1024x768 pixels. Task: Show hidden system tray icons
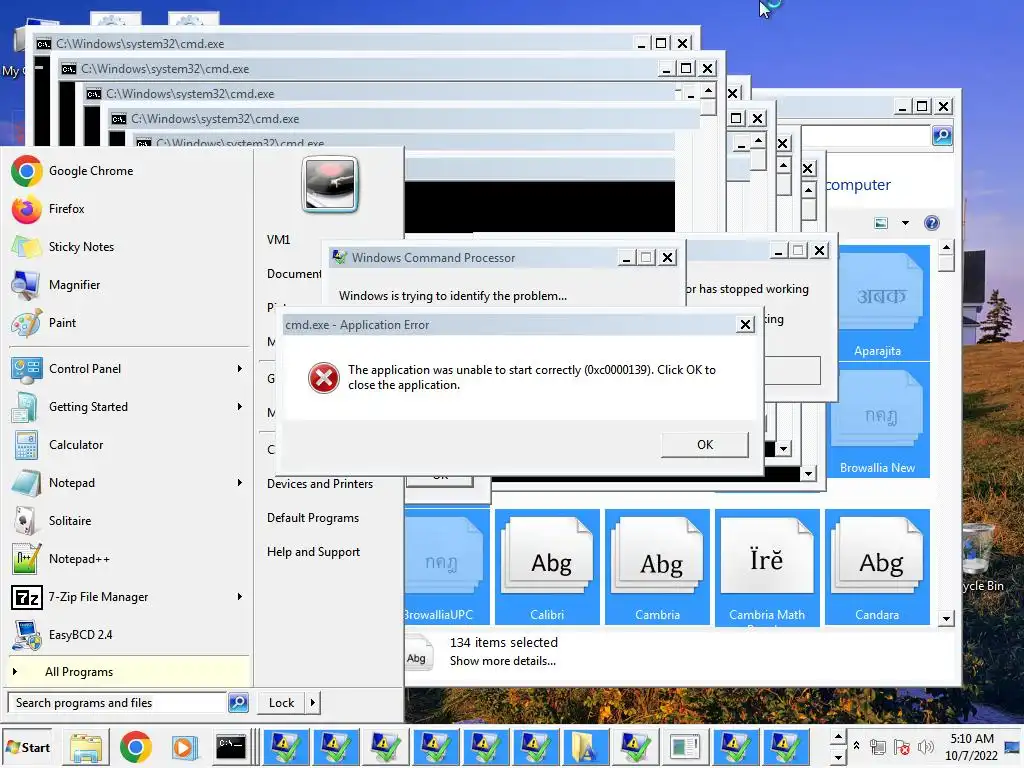(x=856, y=746)
